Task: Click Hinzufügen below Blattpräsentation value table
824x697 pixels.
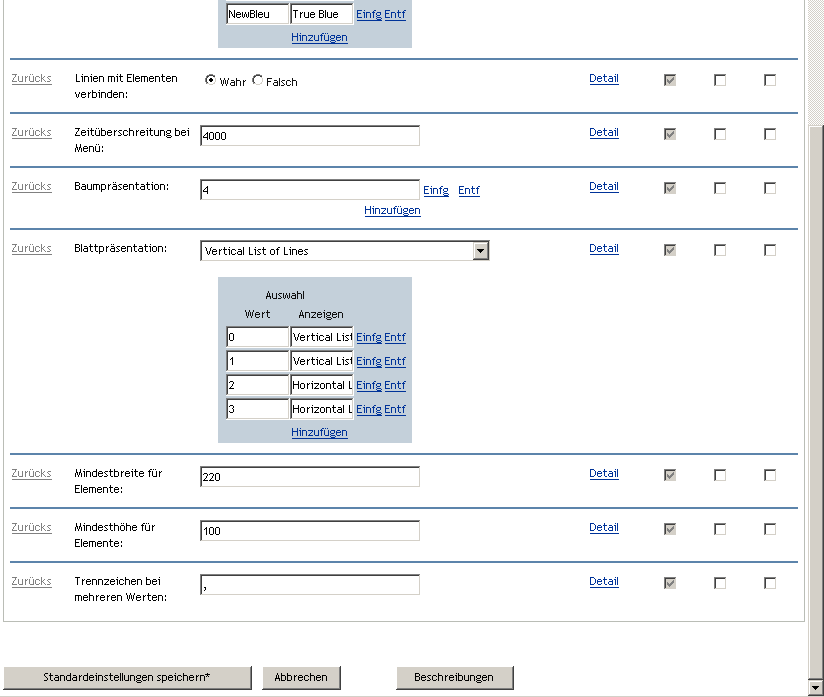Action: 319,432
